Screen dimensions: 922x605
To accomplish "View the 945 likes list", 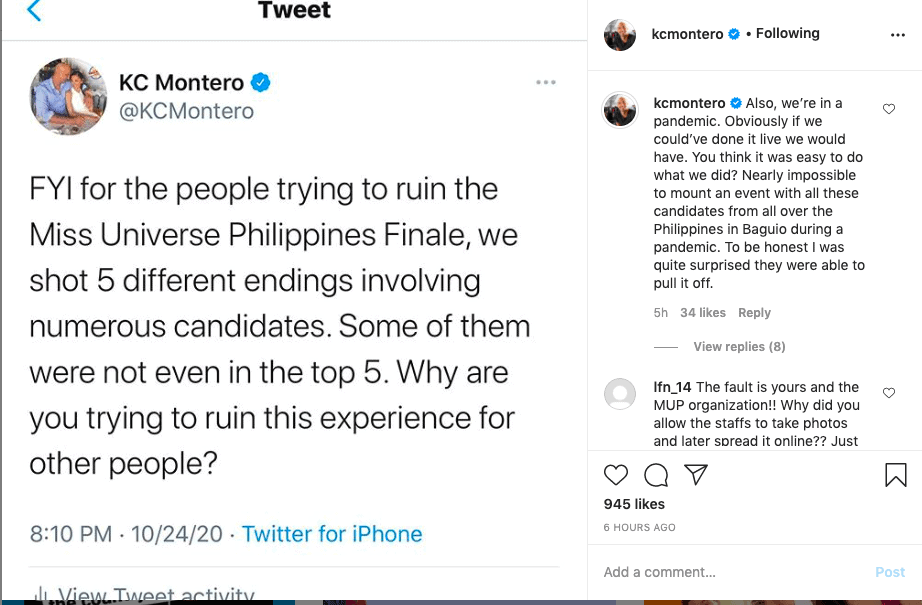I will click(x=634, y=504).
